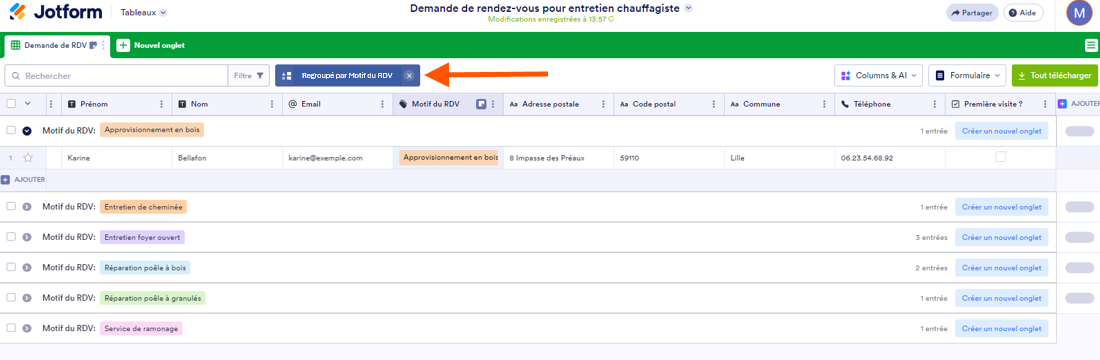Open the Tableaux dropdown menu
The height and width of the screenshot is (360, 1100).
[x=143, y=13]
